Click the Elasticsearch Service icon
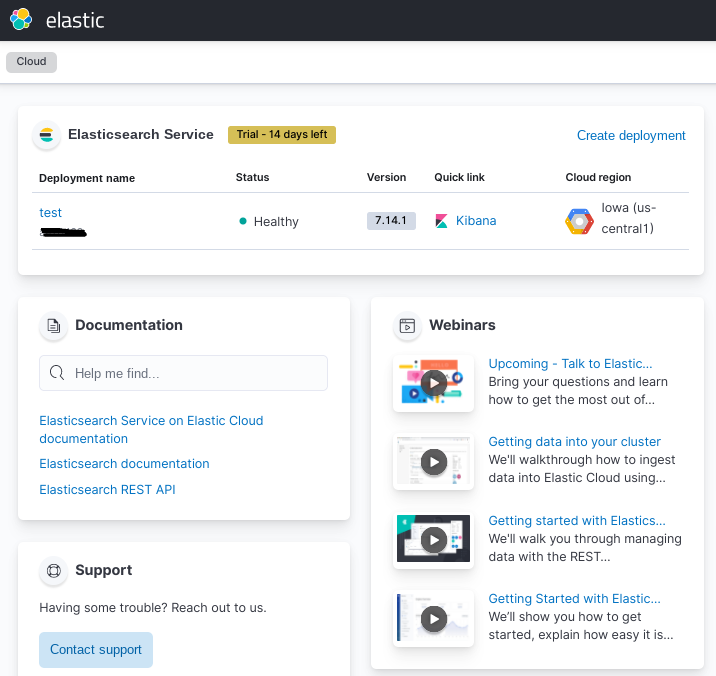The width and height of the screenshot is (716, 676). tap(47, 135)
